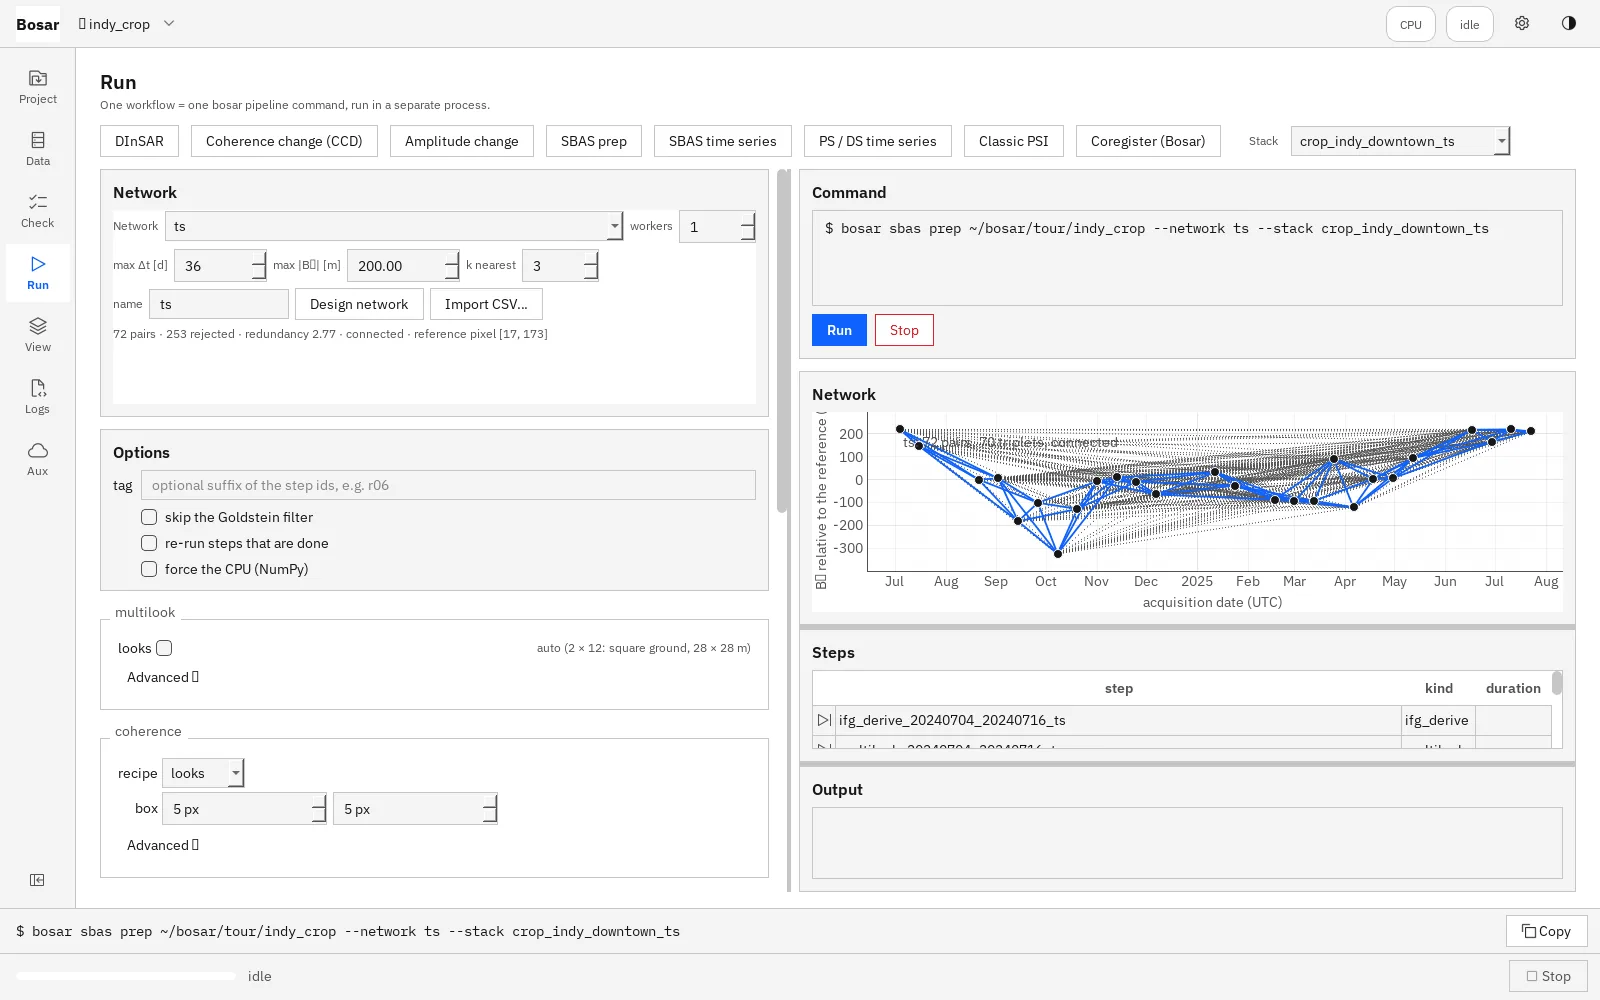Enable skip the Goldstein filter

149,517
